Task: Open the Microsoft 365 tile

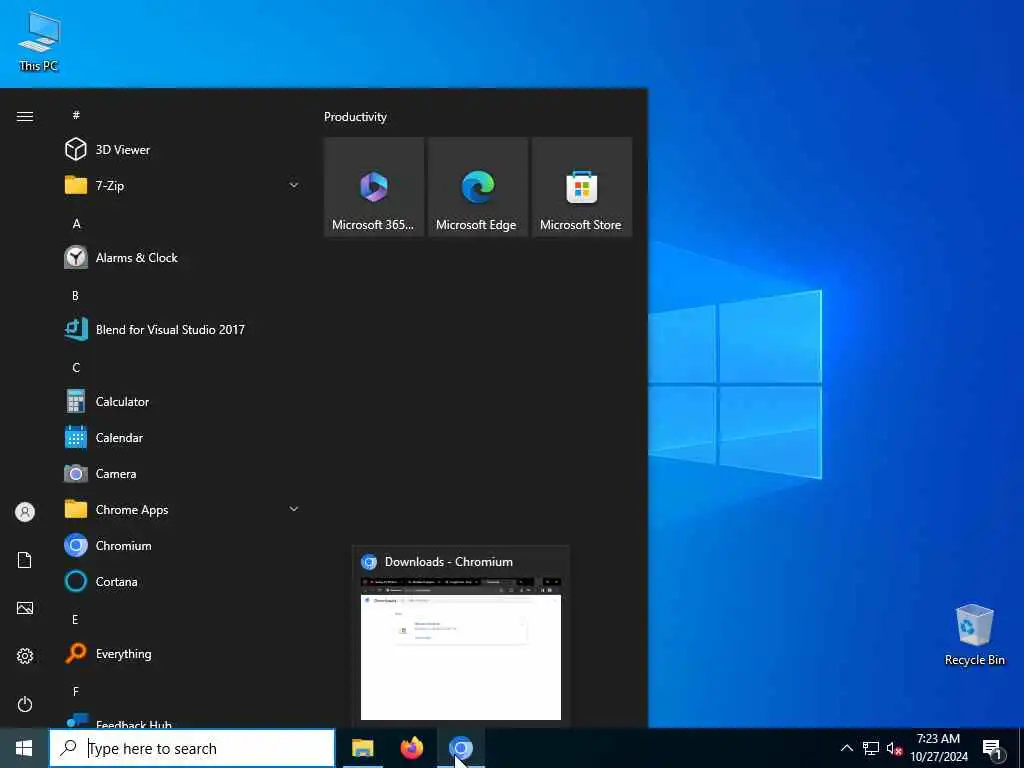Action: pyautogui.click(x=374, y=187)
